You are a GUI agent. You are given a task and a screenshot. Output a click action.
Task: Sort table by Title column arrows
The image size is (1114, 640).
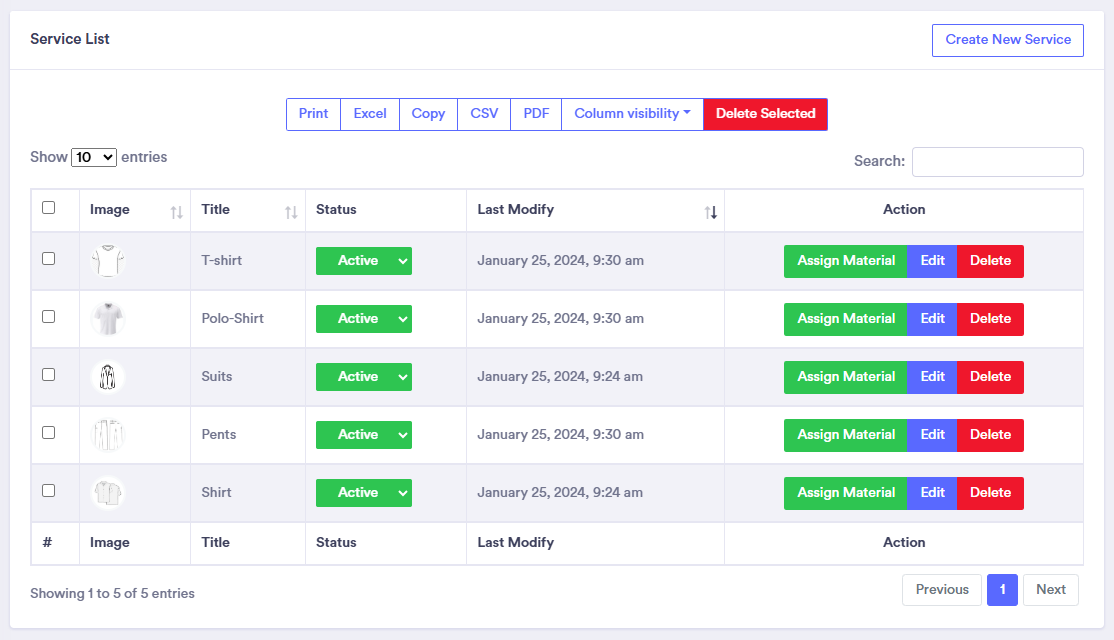291,211
